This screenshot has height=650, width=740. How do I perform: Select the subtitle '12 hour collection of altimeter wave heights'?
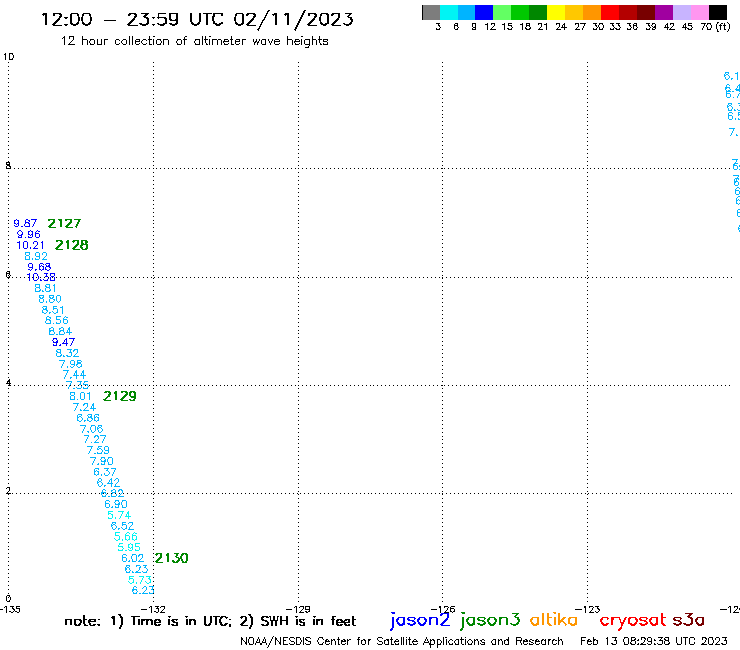194,41
